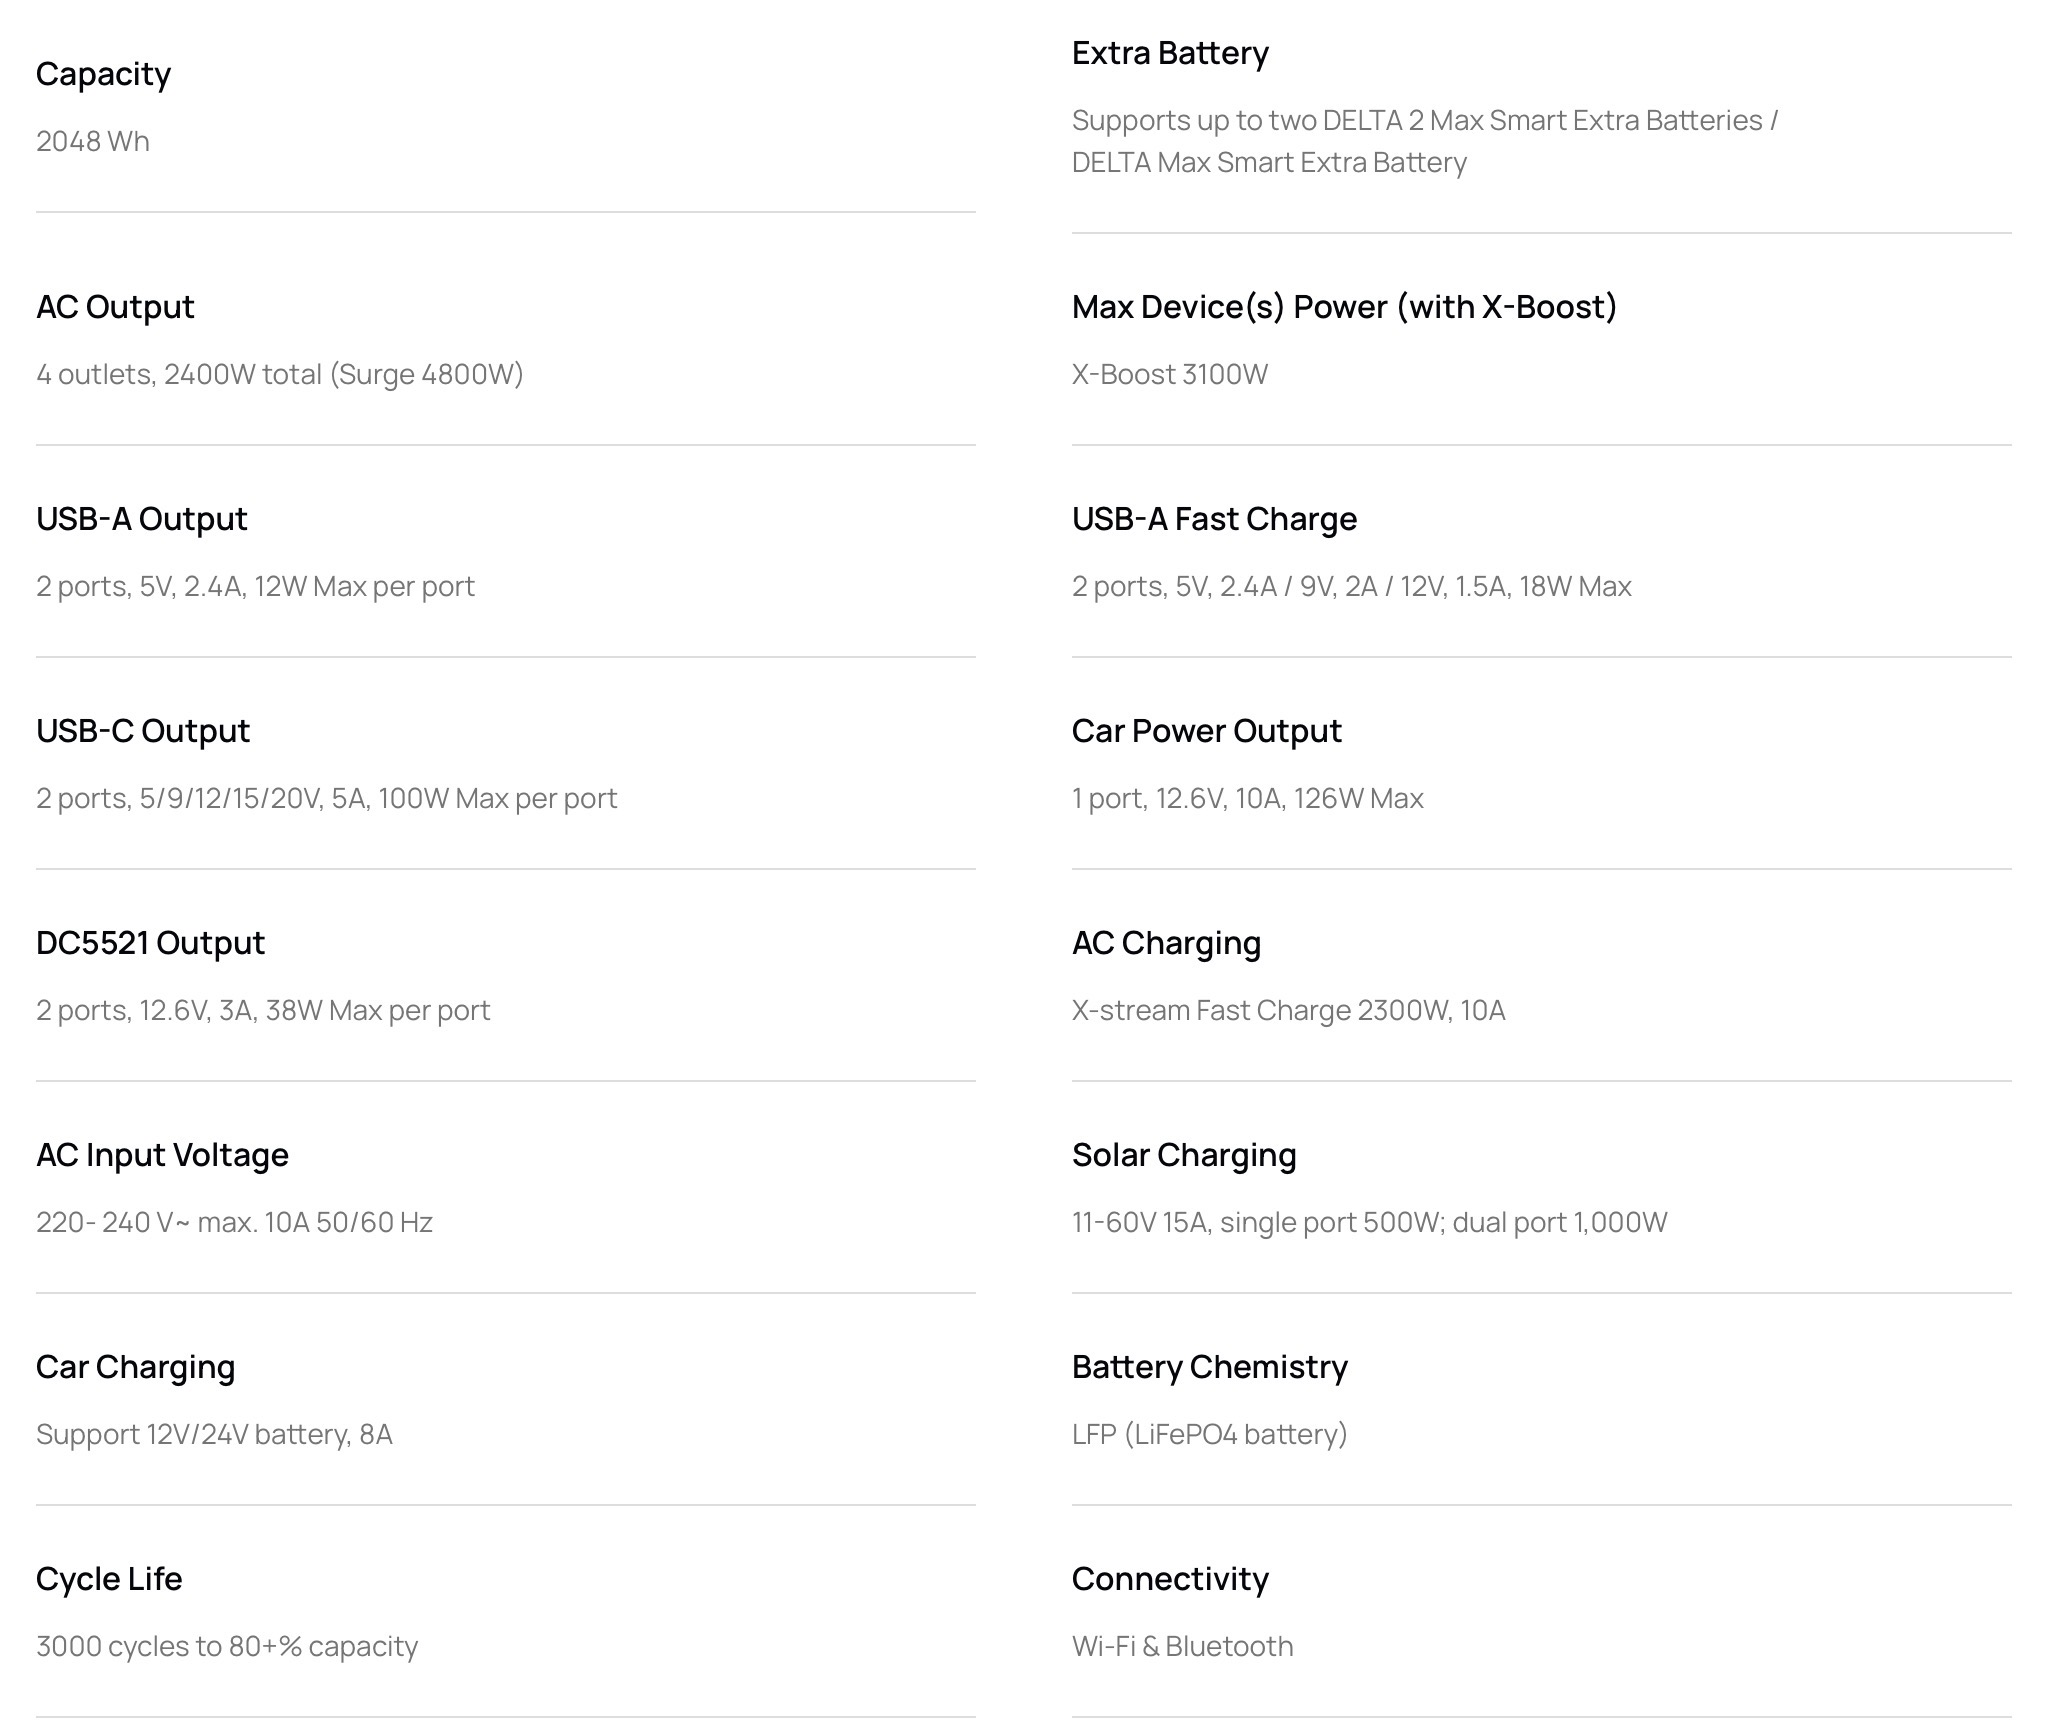Click the AC Input Voltage heading
Screen dimensions: 2048x1736
pos(162,1155)
